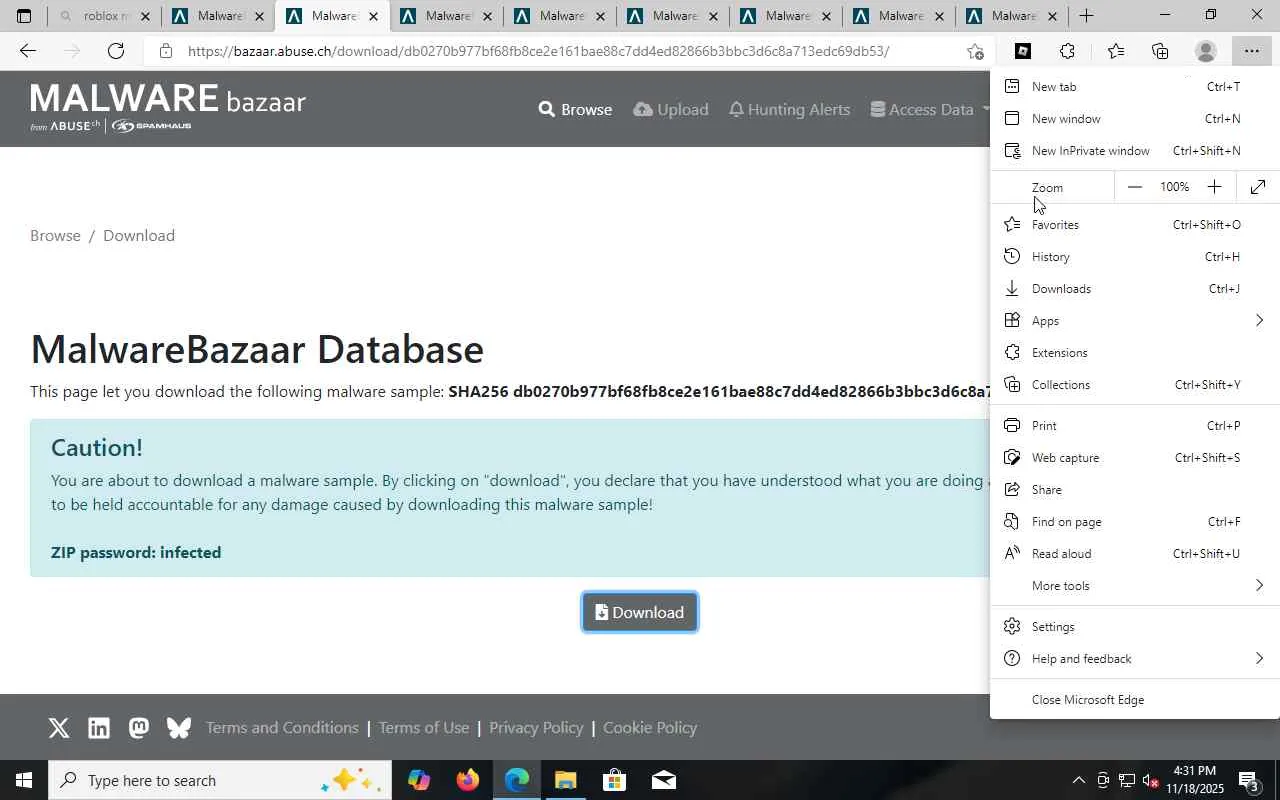Open Settings from the Edge menu
Viewport: 1280px width, 800px height.
(x=1135, y=627)
